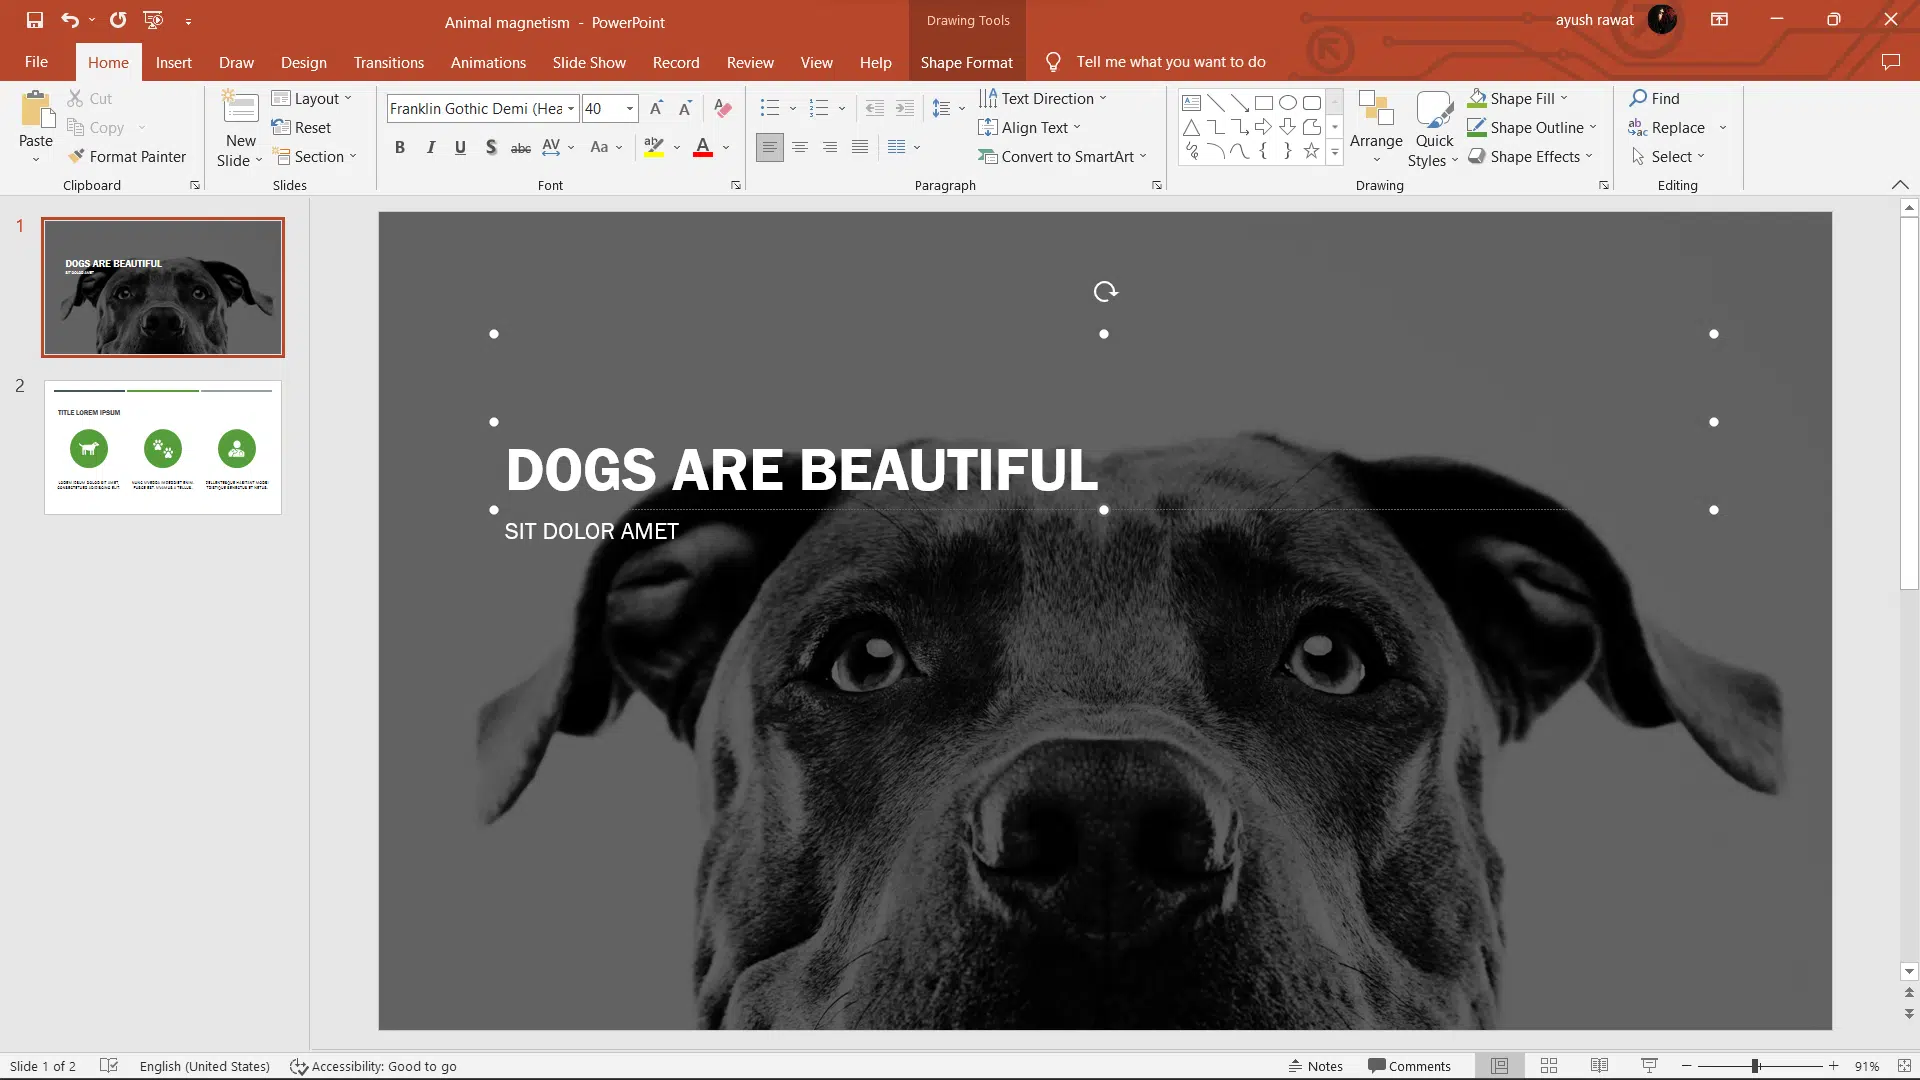Image resolution: width=1920 pixels, height=1080 pixels.
Task: Expand the Font Size dropdown
Action: tap(630, 108)
